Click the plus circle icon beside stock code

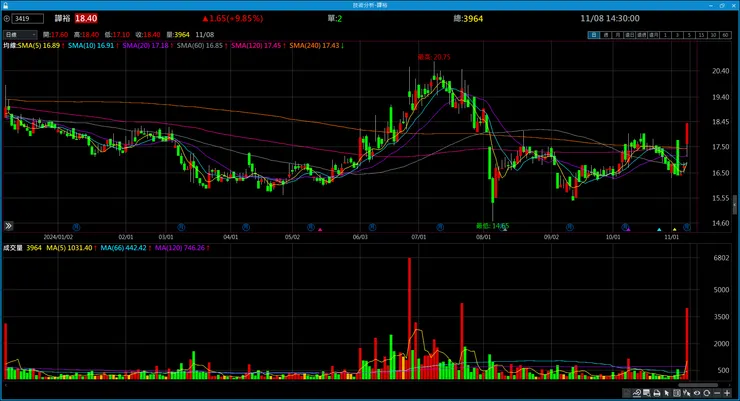(x=7, y=18)
